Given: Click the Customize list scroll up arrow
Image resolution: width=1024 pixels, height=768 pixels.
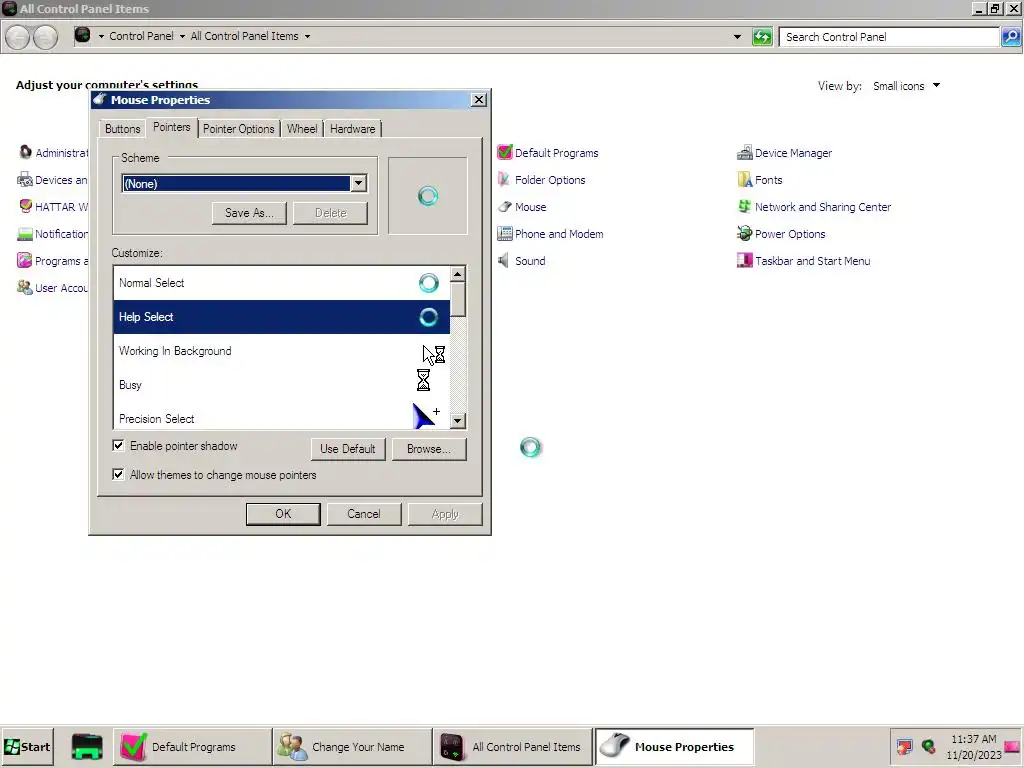Looking at the screenshot, I should tap(458, 274).
